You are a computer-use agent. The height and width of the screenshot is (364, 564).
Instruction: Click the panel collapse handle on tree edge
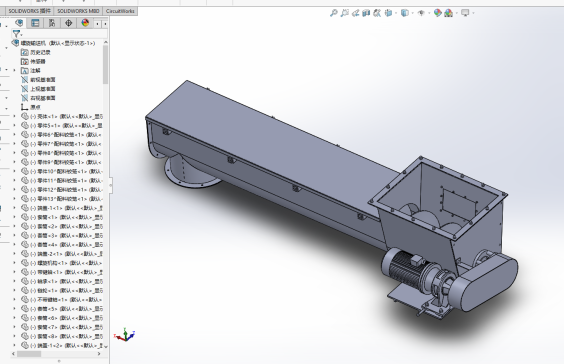[110, 186]
